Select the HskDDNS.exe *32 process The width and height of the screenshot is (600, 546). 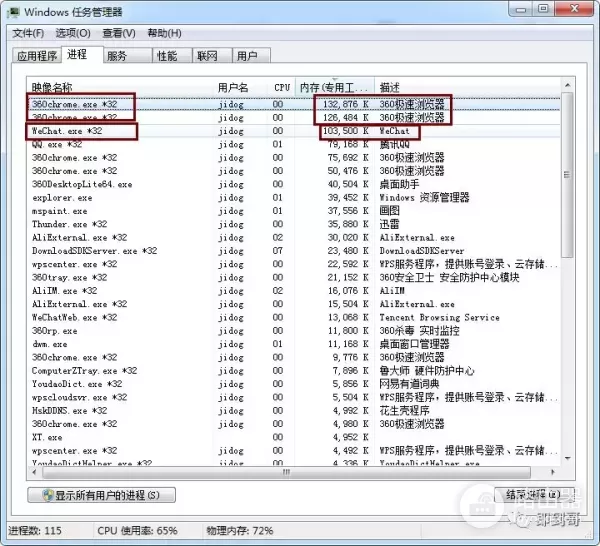[69, 411]
